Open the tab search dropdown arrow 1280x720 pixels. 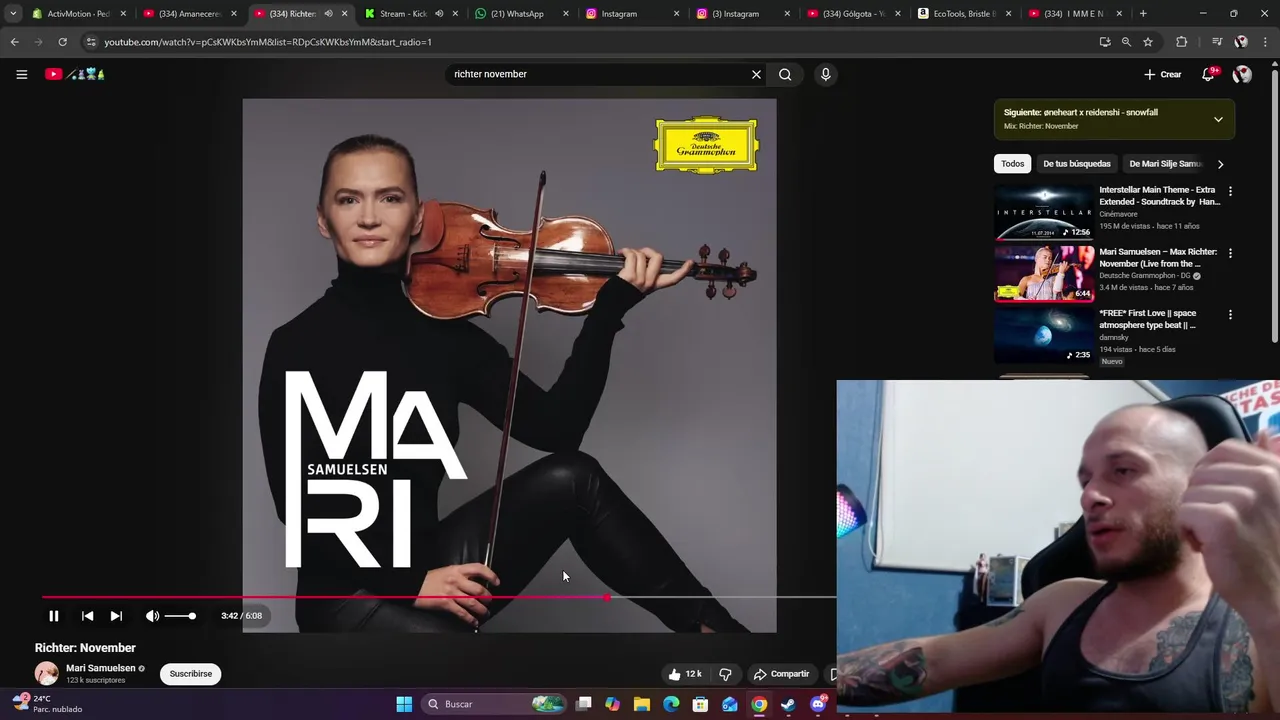(13, 14)
